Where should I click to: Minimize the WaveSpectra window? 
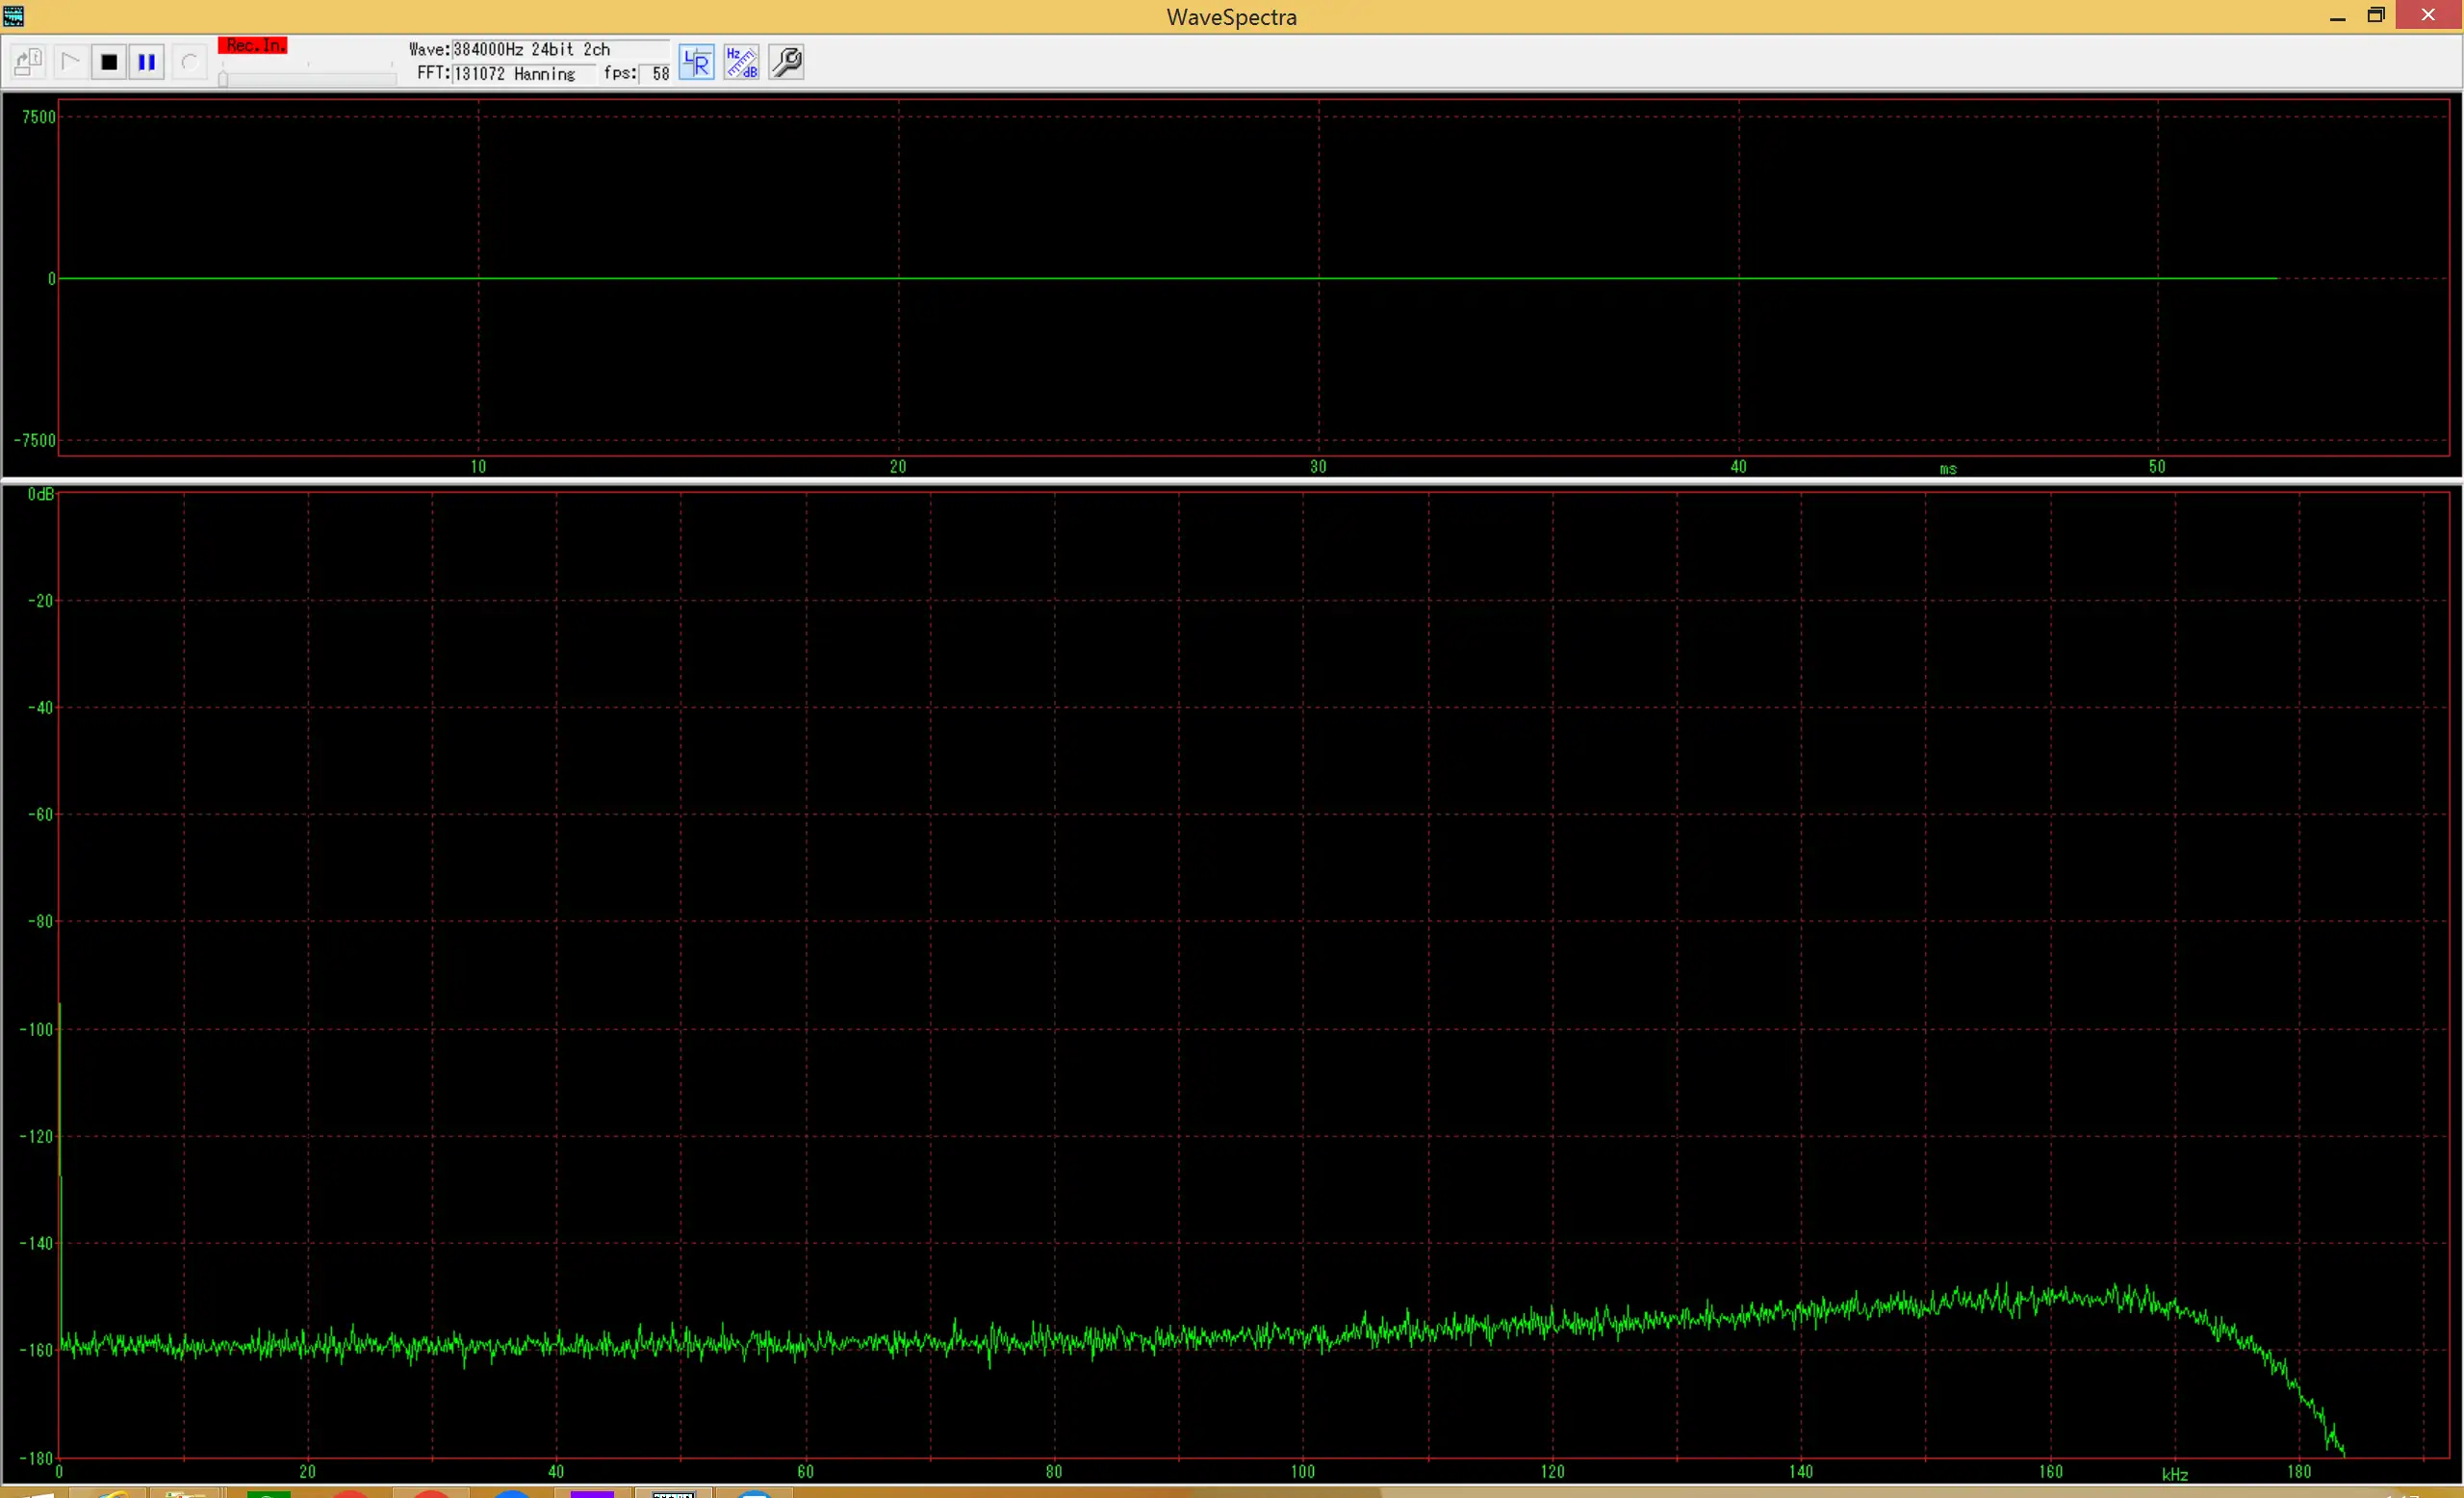coord(2337,15)
